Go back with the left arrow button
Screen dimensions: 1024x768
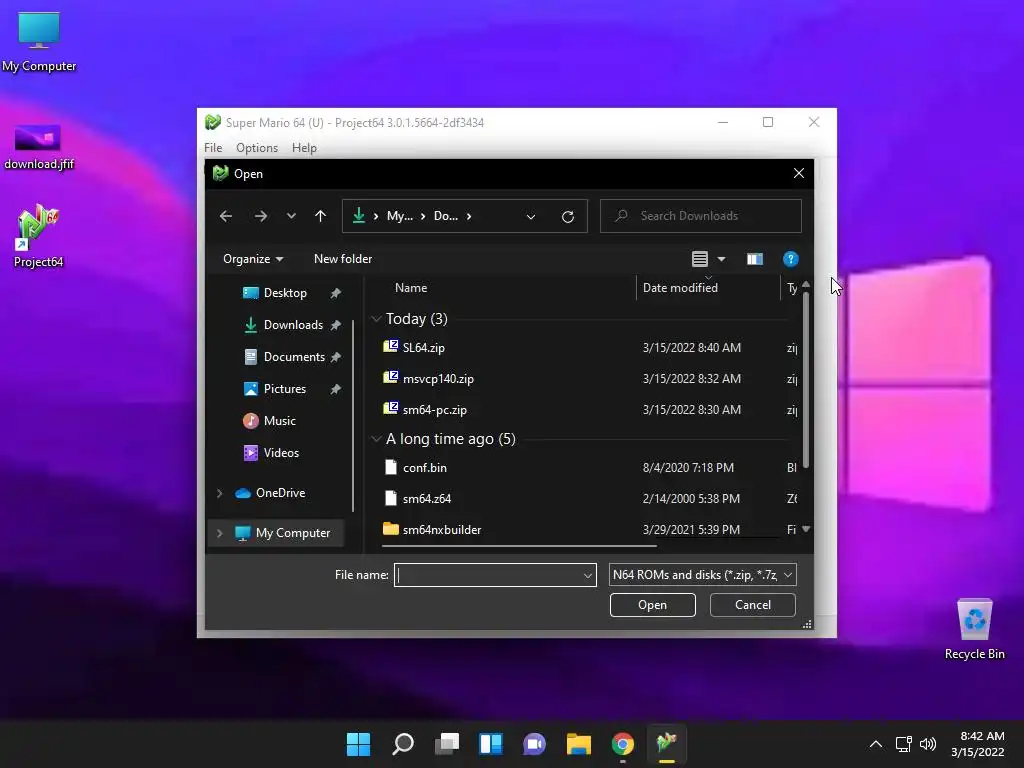(226, 216)
